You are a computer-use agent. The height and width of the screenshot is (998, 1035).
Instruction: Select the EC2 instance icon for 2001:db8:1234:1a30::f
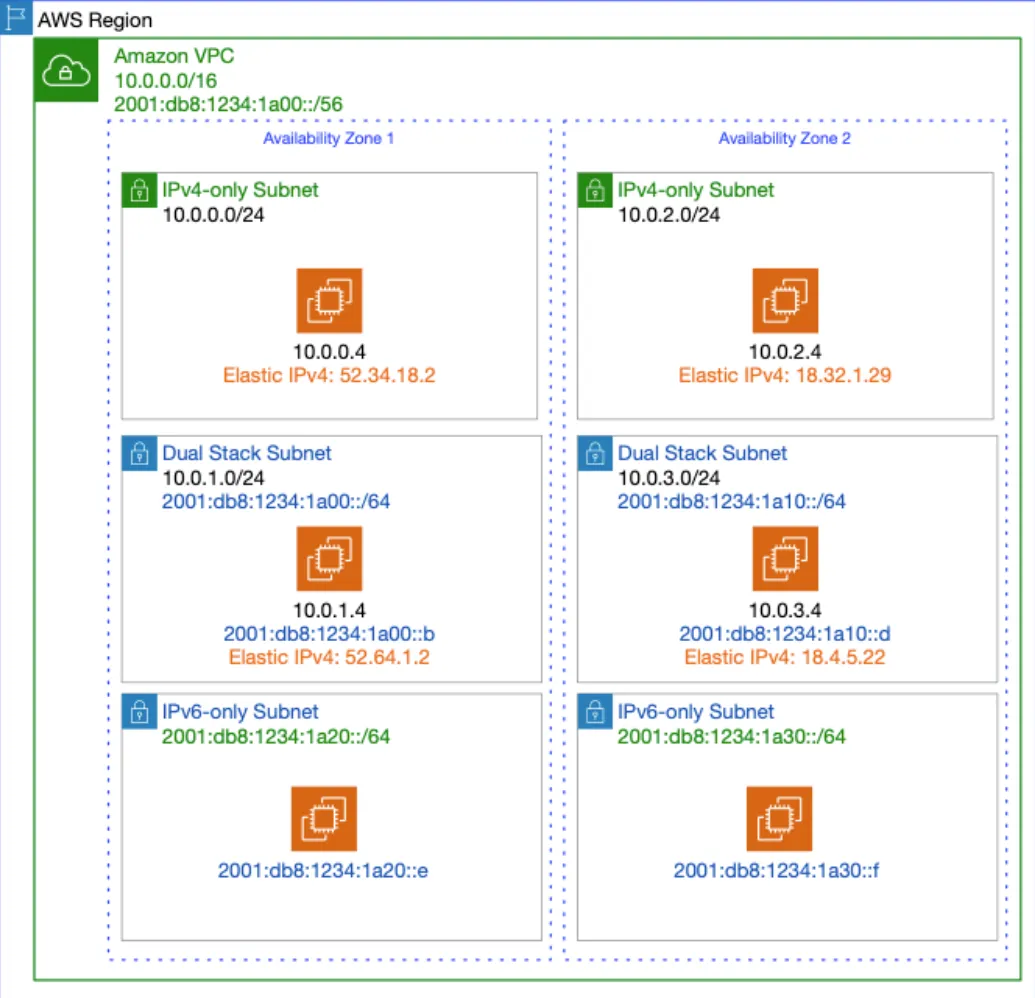point(780,818)
